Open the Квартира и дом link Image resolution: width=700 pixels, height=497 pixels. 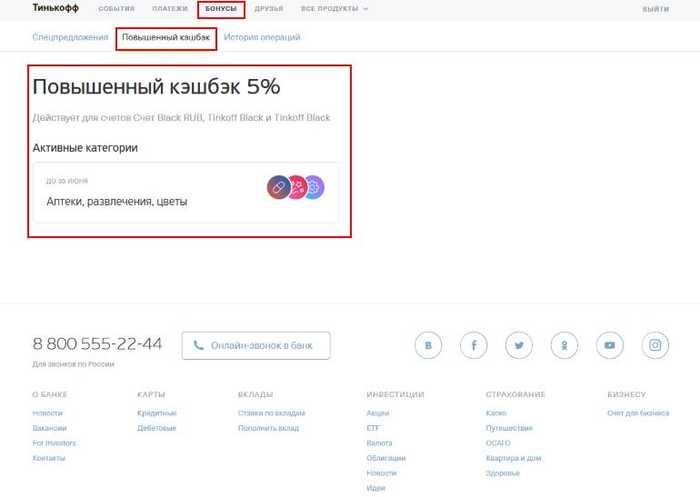[x=513, y=458]
